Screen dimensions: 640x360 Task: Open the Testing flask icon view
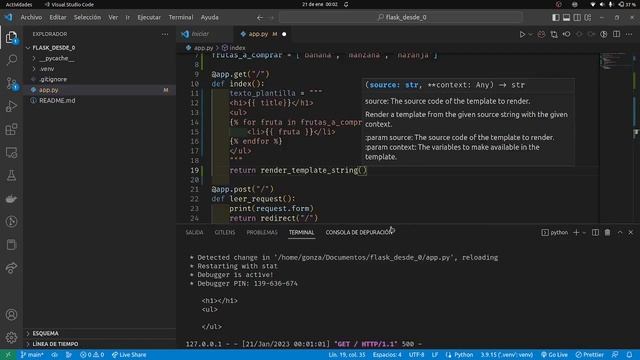pos(11,176)
